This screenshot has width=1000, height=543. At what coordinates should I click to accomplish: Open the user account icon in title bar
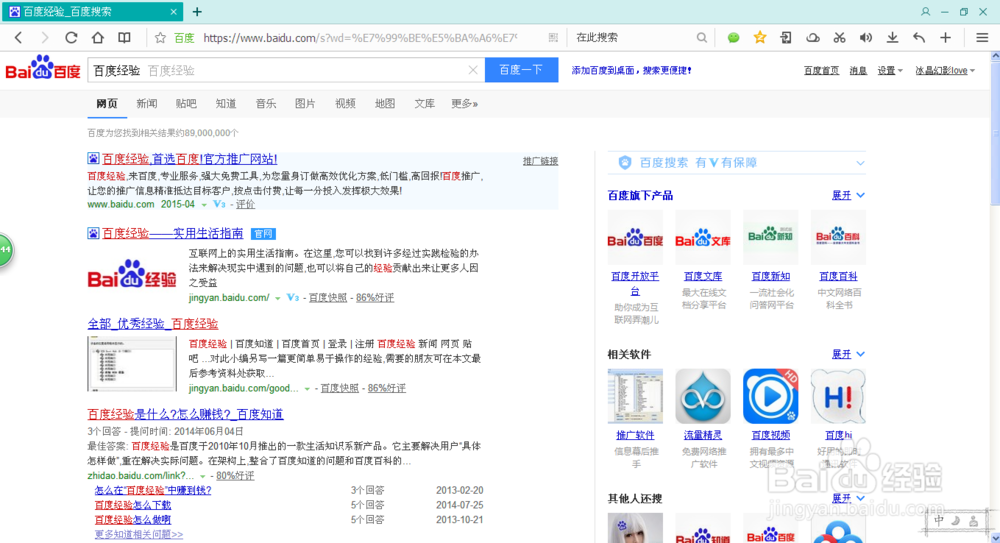pyautogui.click(x=925, y=11)
